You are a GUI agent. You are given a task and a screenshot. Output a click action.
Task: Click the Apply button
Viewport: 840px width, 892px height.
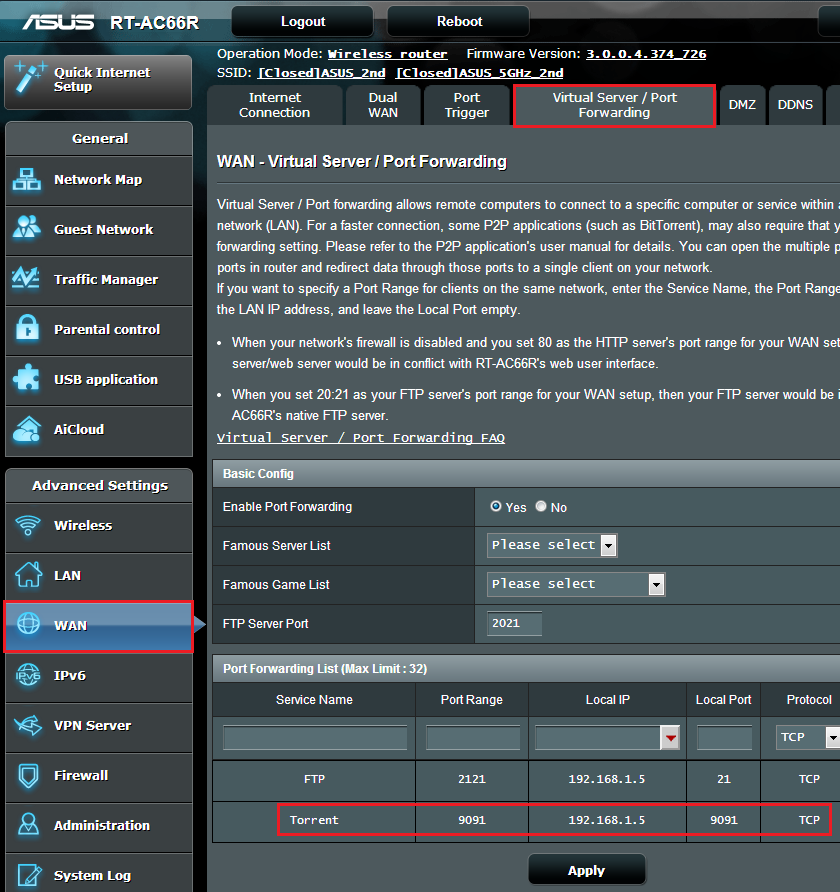tap(586, 870)
